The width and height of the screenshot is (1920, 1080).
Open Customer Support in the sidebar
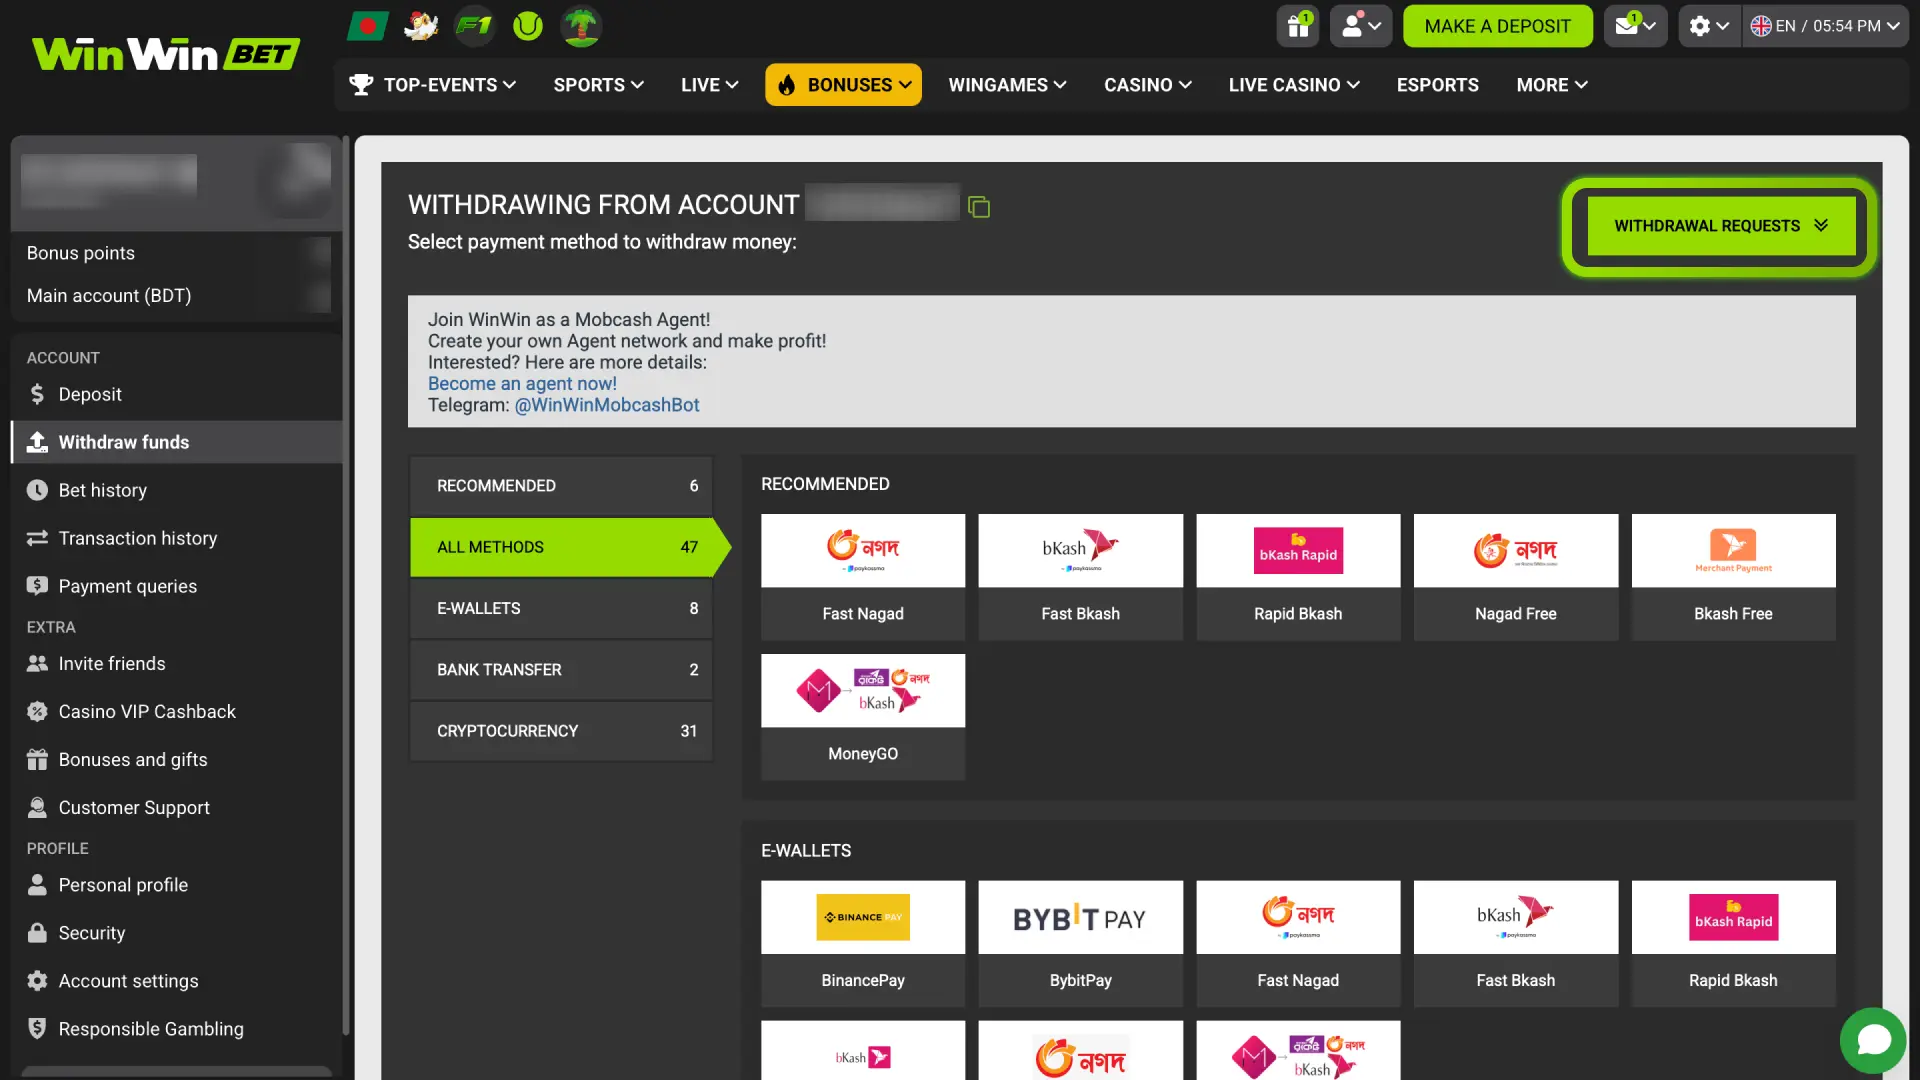pyautogui.click(x=176, y=808)
